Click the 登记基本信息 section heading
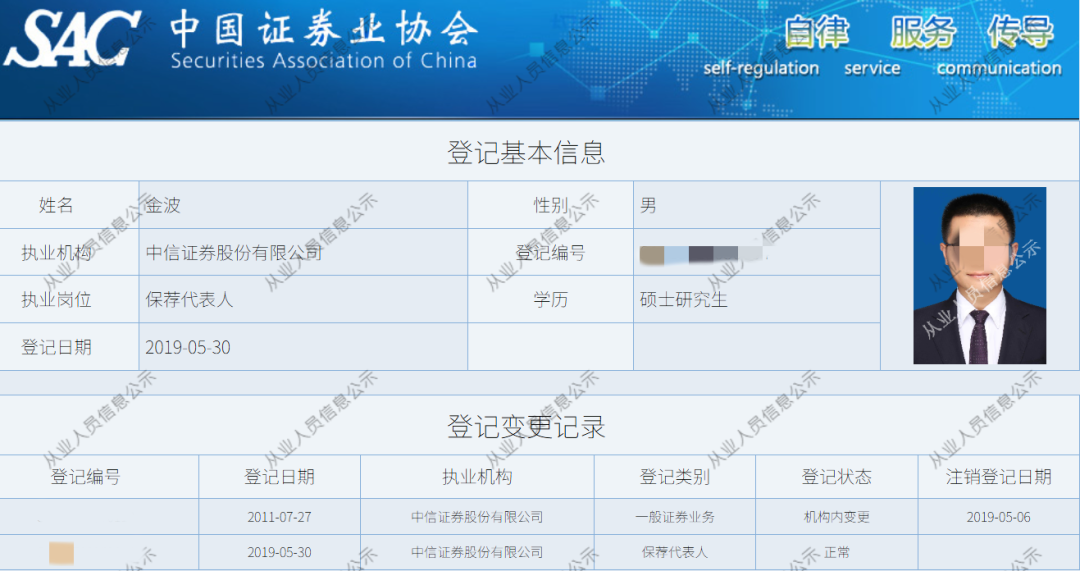This screenshot has width=1080, height=571. (526, 153)
